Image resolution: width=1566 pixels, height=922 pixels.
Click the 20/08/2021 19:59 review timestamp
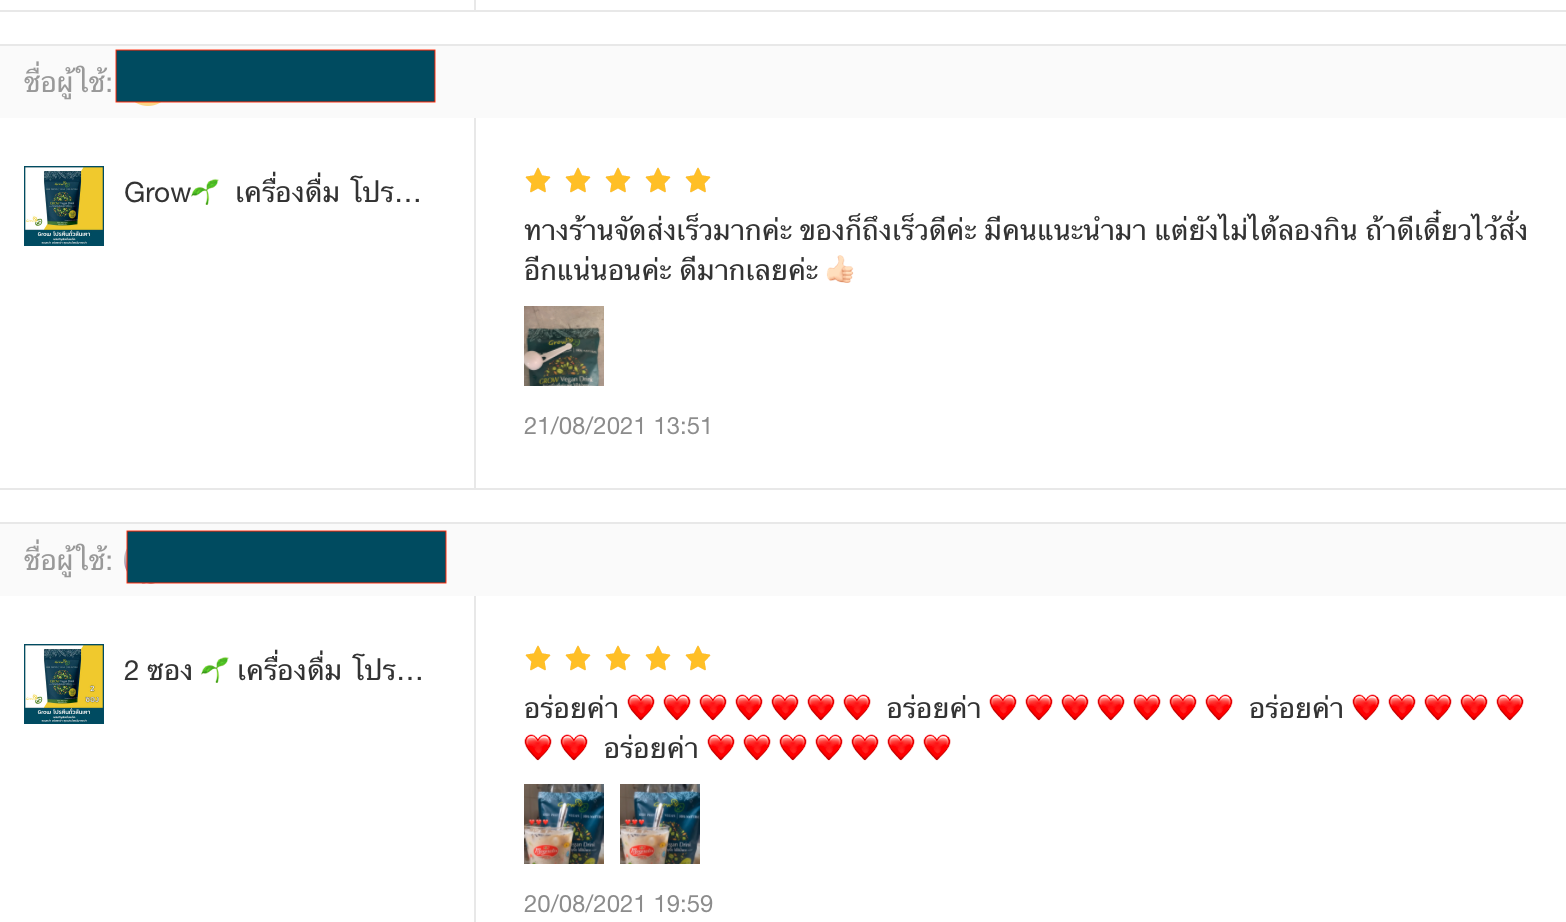click(618, 904)
